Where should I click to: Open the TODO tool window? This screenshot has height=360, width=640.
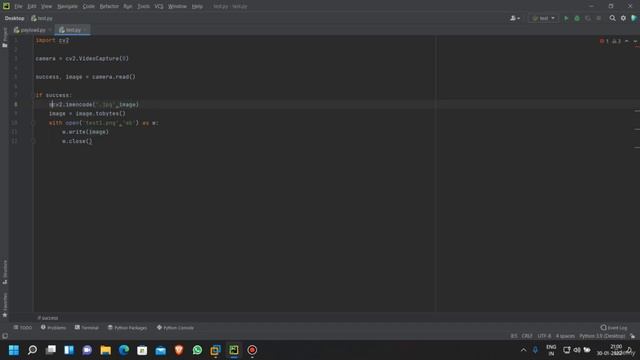pos(22,328)
